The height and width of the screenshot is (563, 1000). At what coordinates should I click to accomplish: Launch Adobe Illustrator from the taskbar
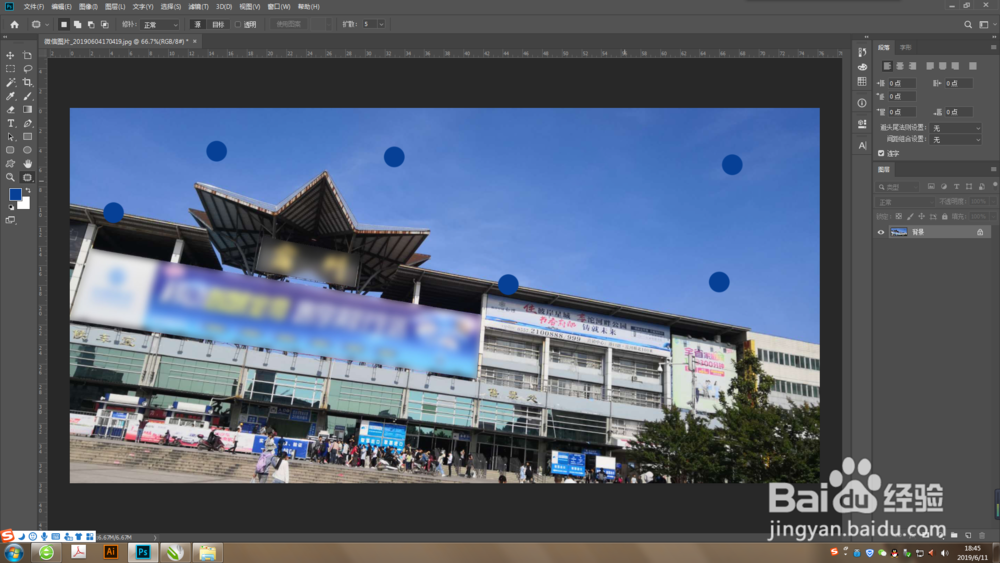[110, 552]
